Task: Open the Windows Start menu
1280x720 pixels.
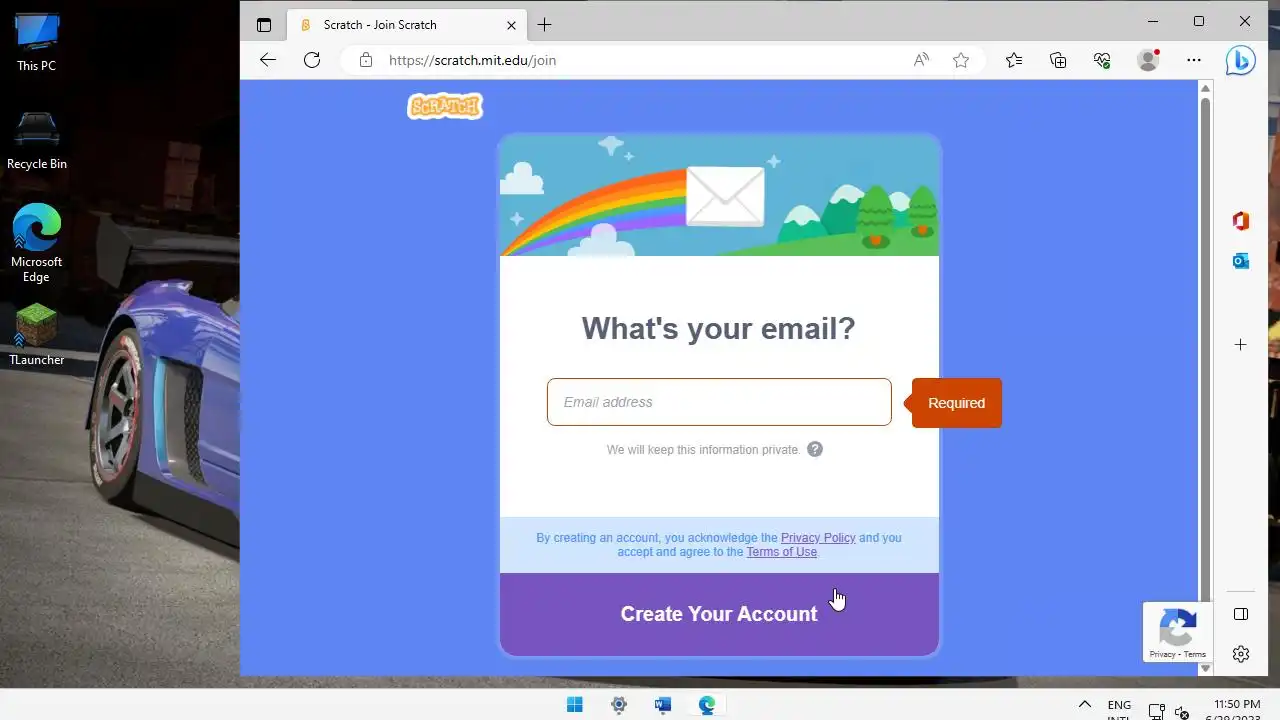Action: [575, 705]
